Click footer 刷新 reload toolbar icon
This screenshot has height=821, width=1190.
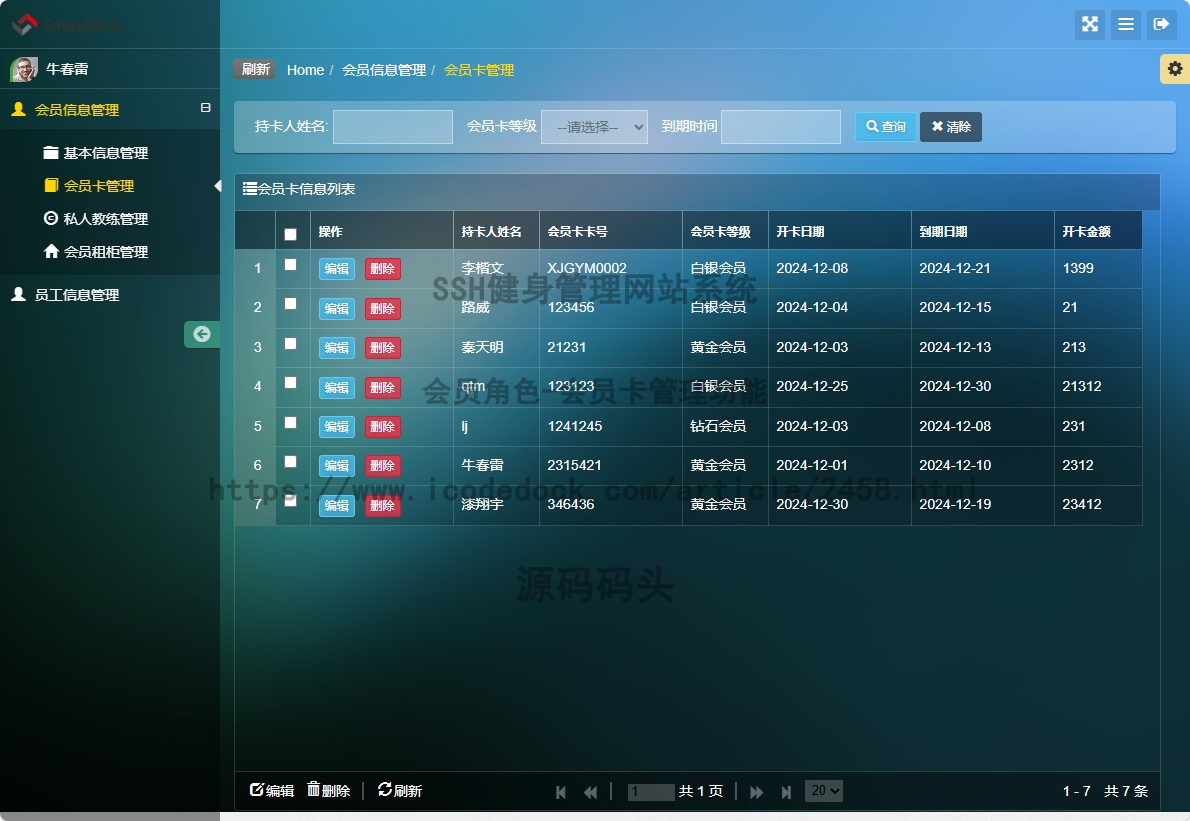pyautogui.click(x=400, y=790)
